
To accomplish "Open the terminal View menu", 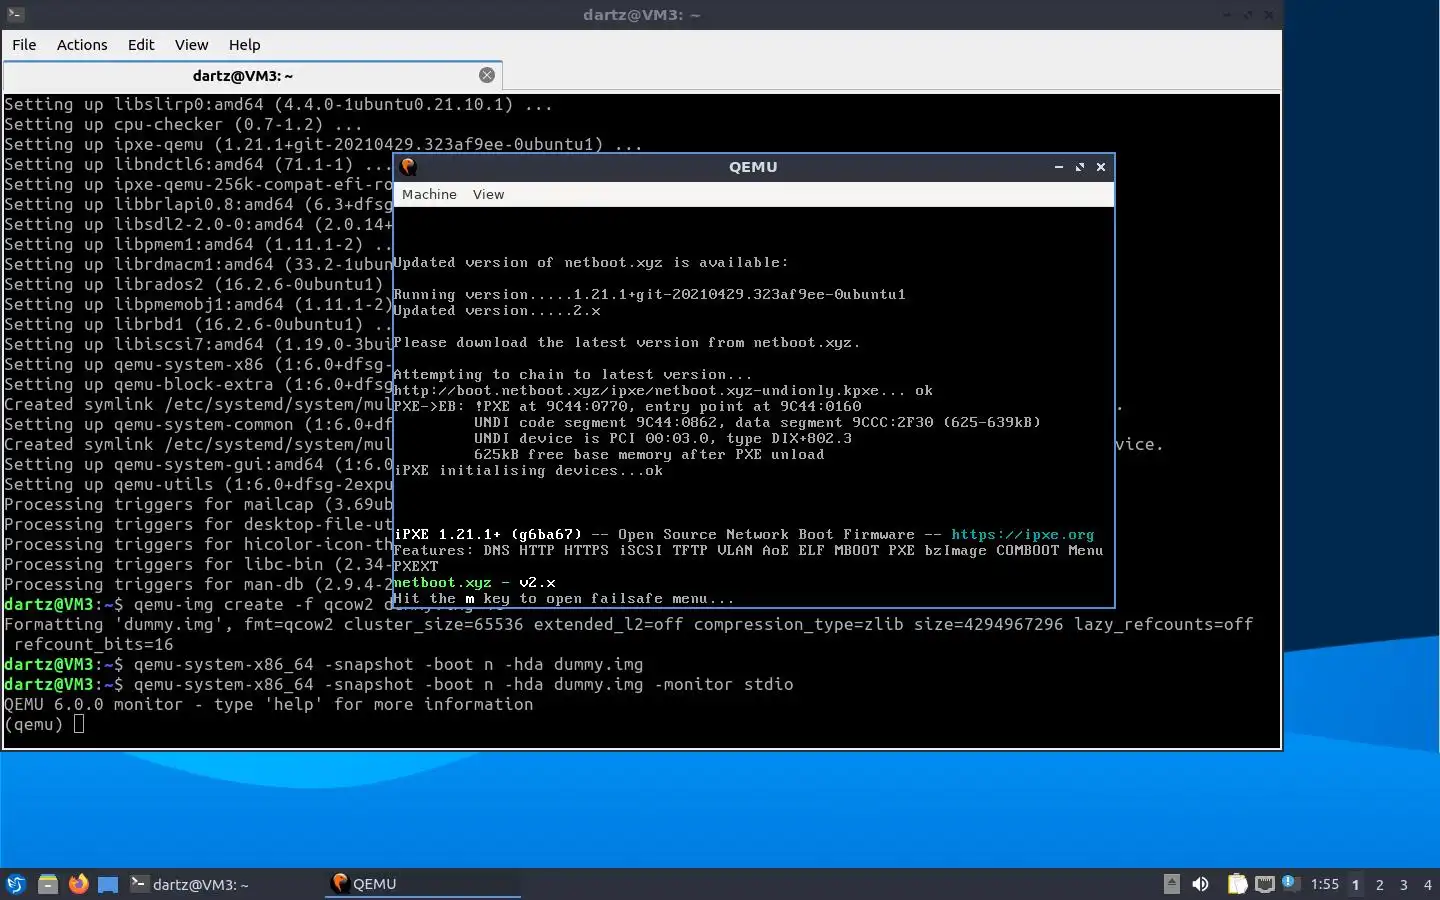I will pos(191,45).
